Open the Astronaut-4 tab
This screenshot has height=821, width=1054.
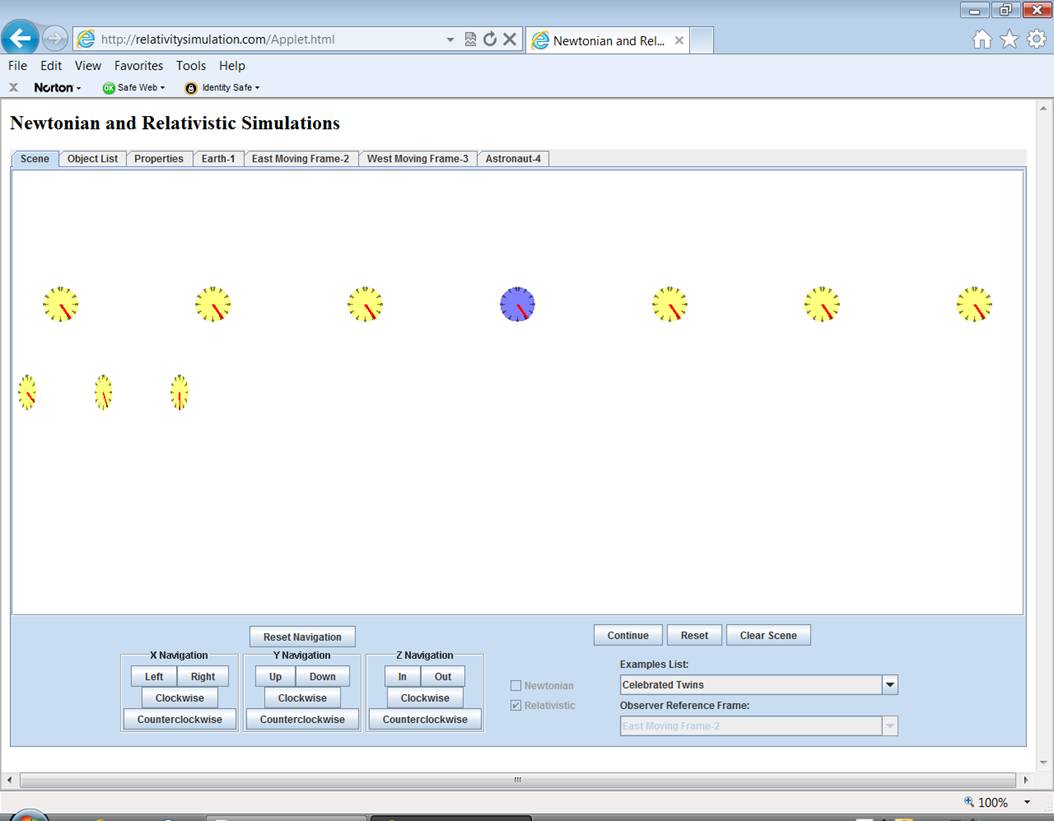513,159
